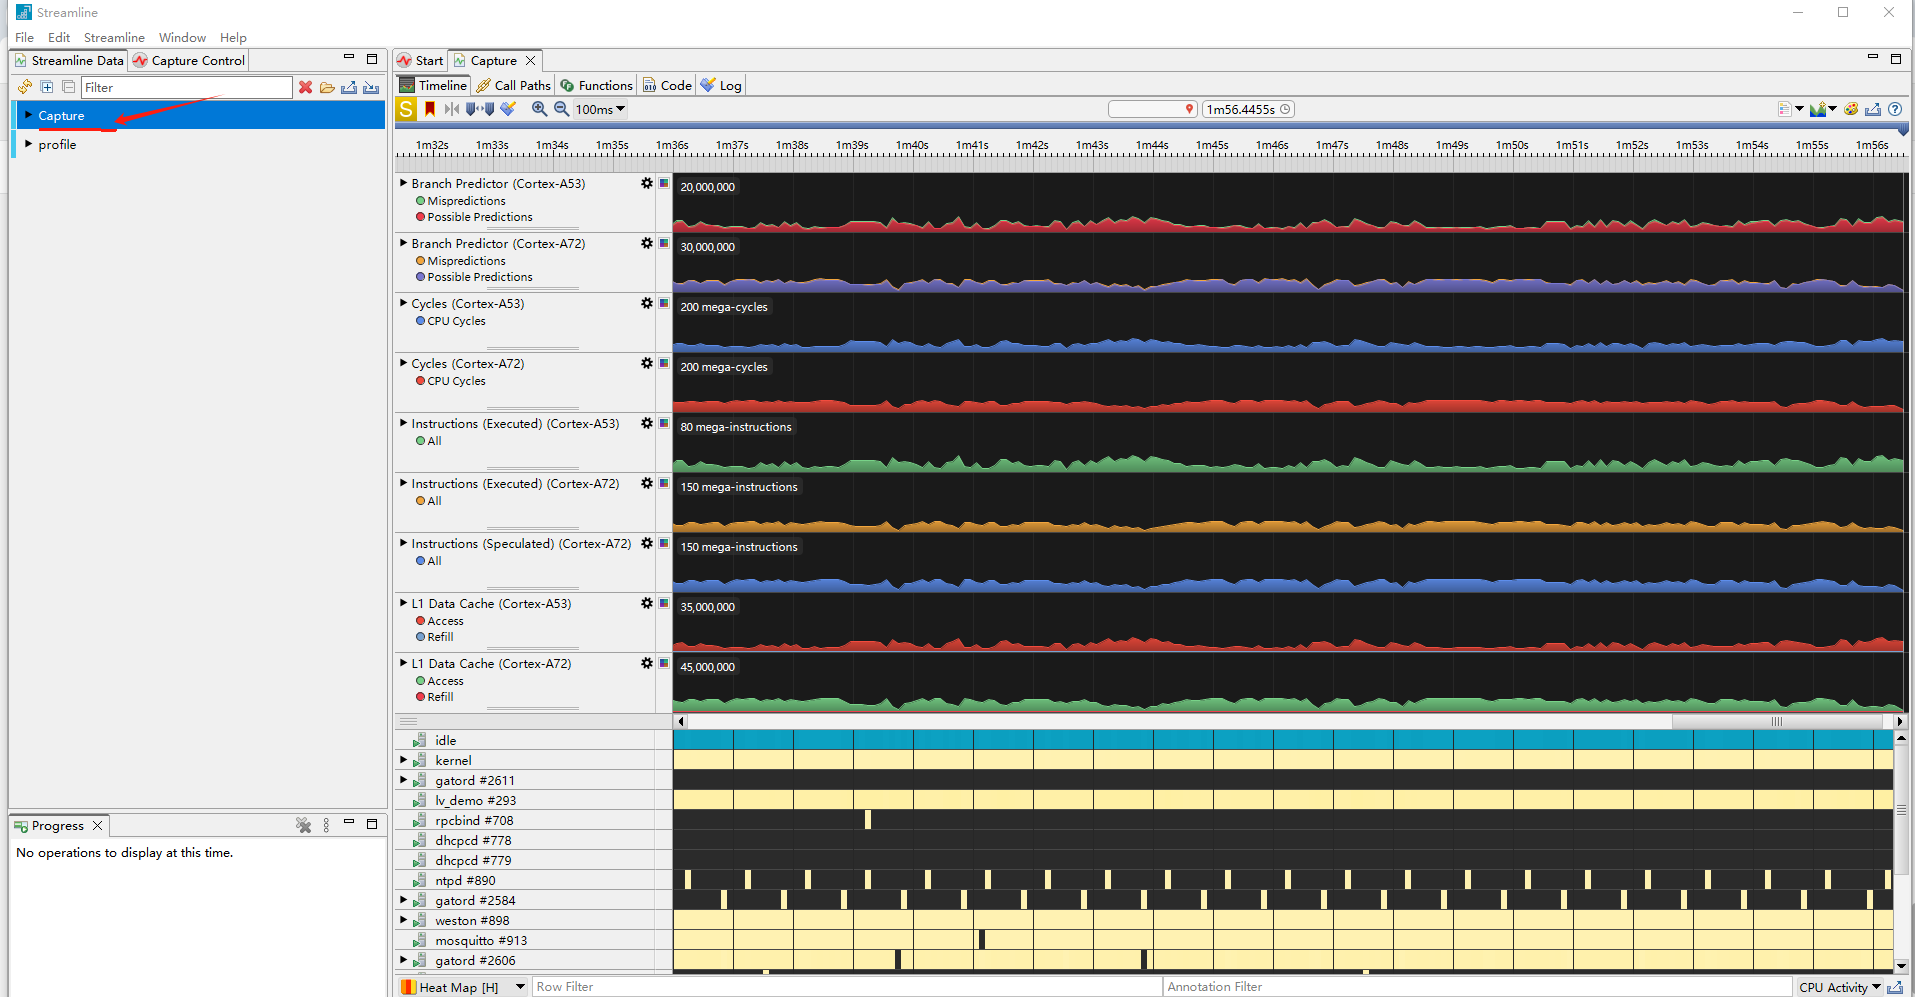The image size is (1915, 997).
Task: Click the horizontal scrollbar under the charts
Action: pyautogui.click(x=1776, y=721)
